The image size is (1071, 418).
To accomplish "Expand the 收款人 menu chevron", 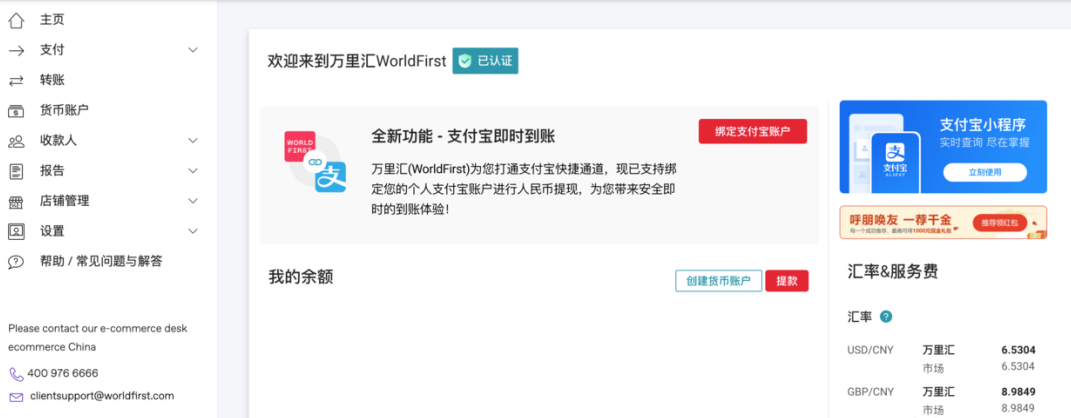I will point(193,141).
